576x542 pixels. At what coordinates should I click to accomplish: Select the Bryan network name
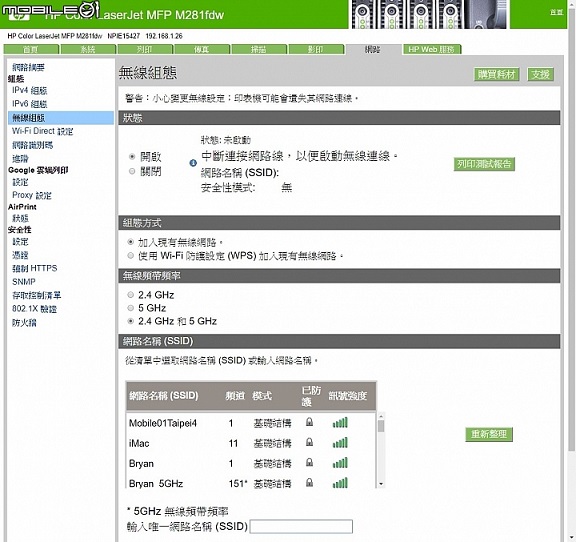(141, 464)
